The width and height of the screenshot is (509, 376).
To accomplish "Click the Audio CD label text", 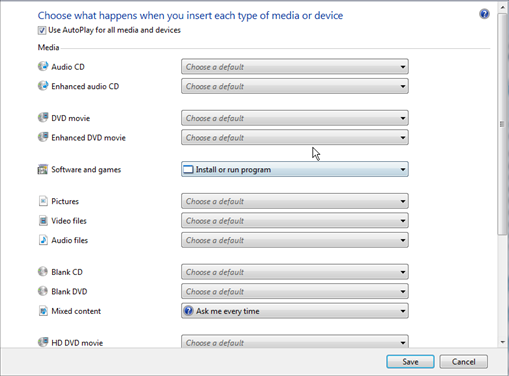I will 68,67.
